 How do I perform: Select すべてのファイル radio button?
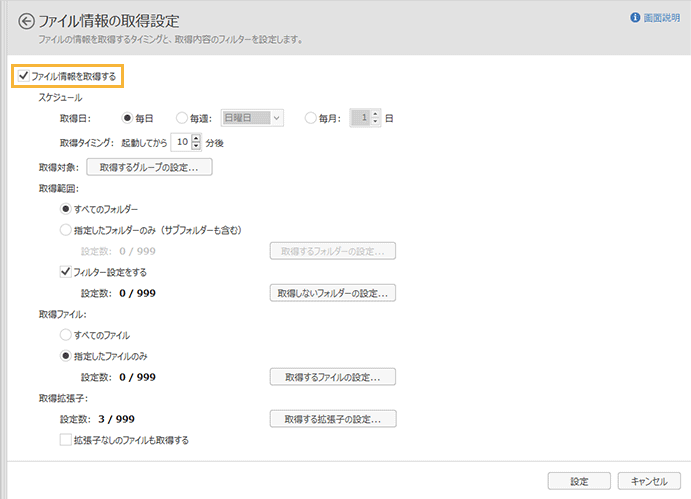pos(65,335)
